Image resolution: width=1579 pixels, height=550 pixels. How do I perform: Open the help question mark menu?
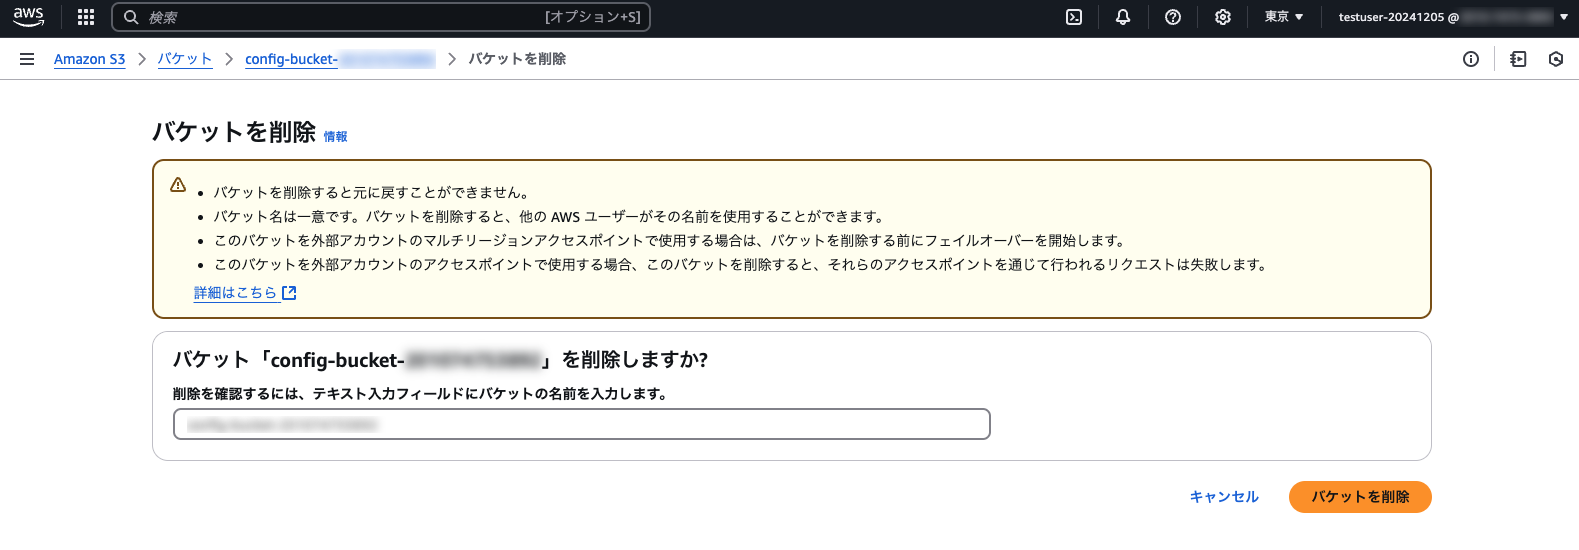pos(1173,17)
